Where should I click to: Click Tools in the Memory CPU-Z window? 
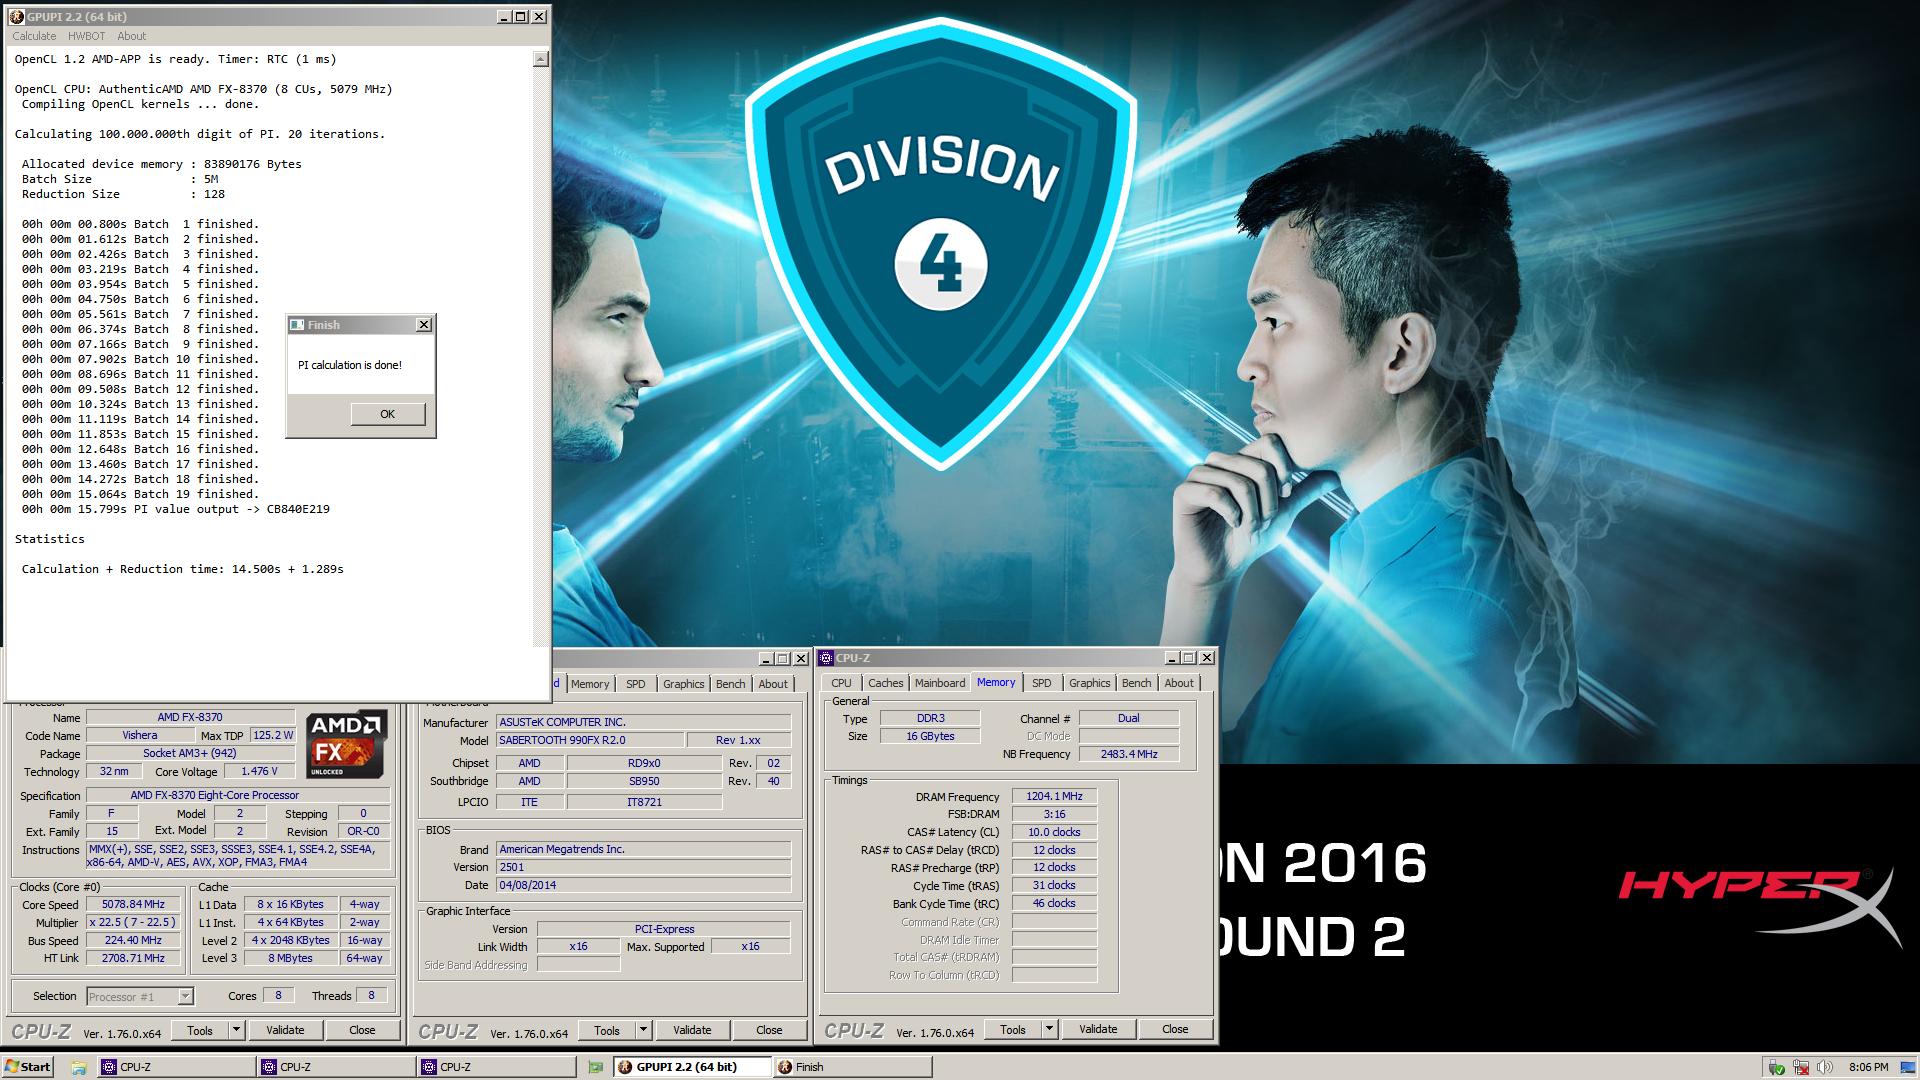[x=1013, y=1029]
